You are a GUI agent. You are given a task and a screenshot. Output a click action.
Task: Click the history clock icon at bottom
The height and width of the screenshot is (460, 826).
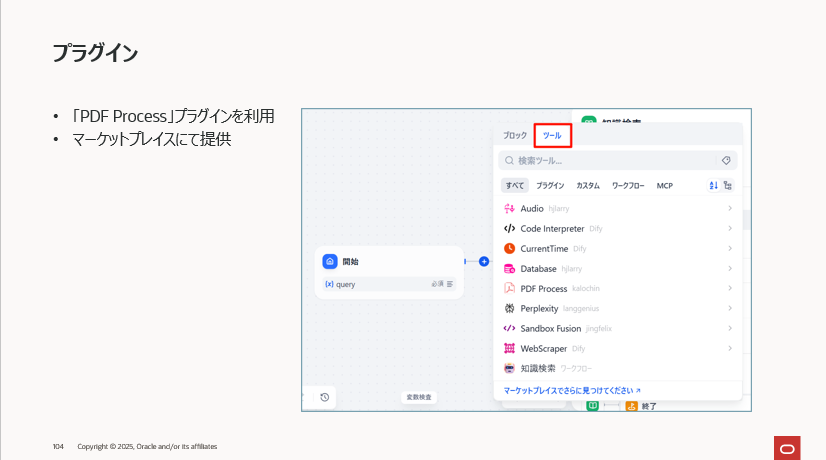coord(324,397)
